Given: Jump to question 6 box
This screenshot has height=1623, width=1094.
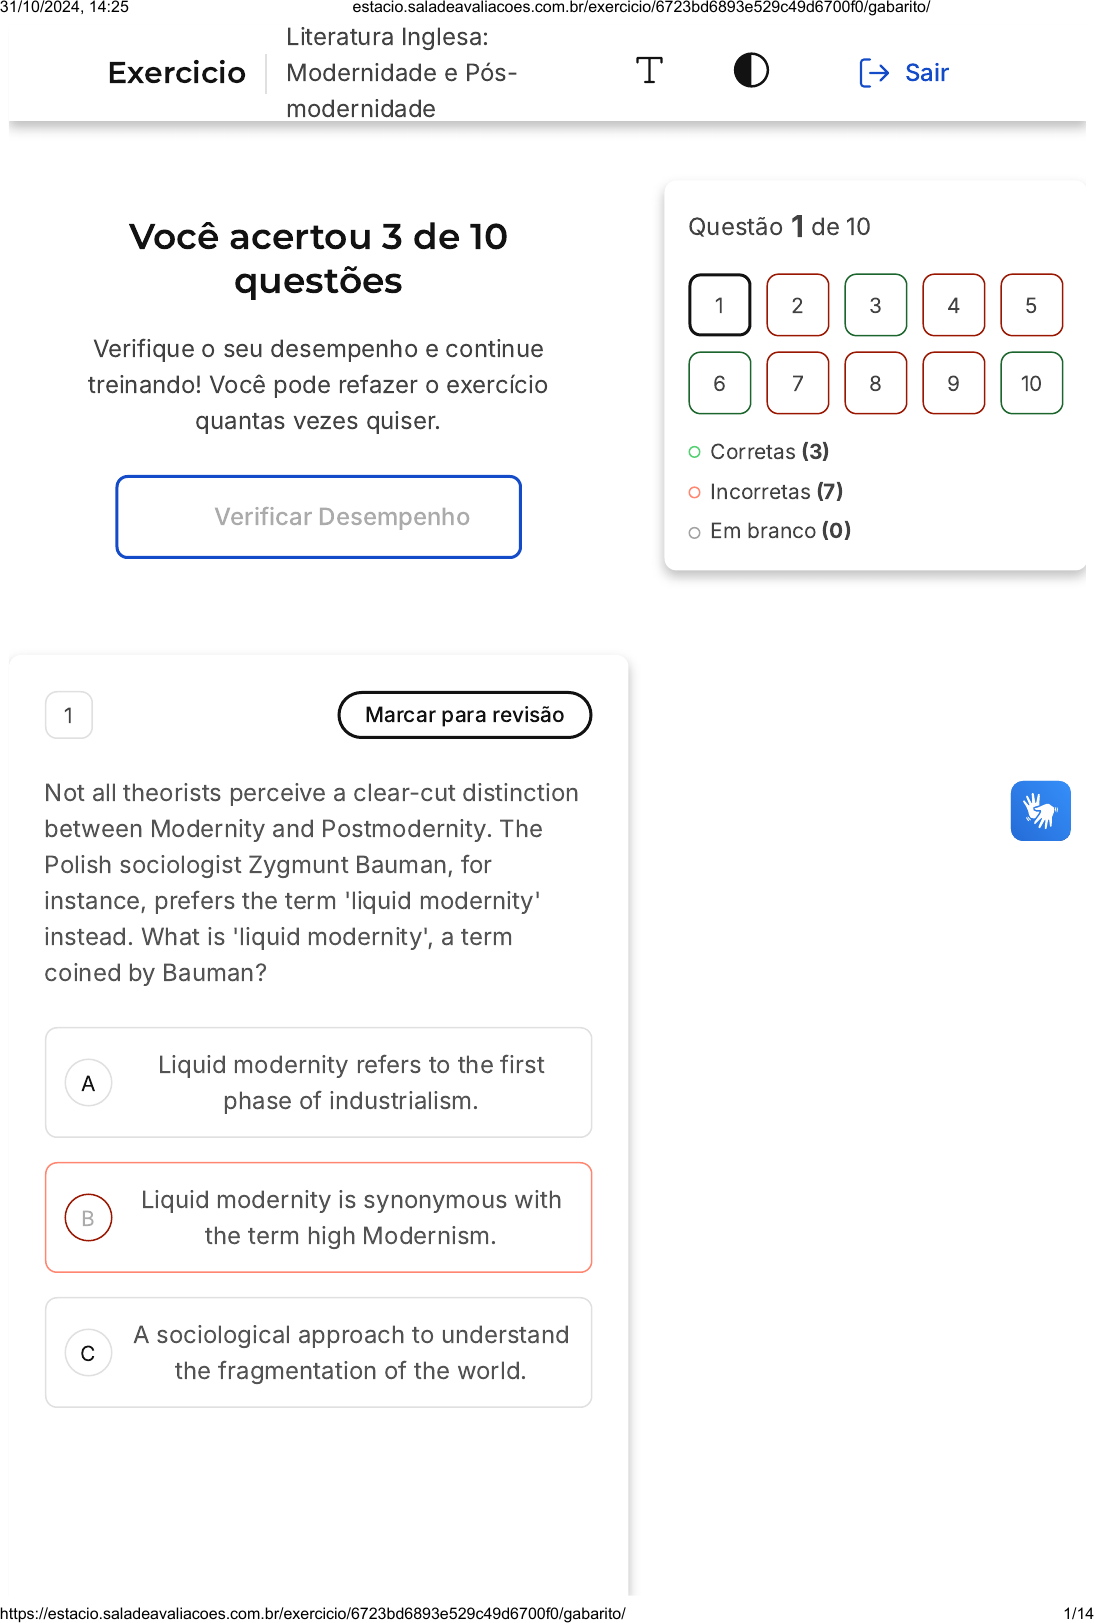Looking at the screenshot, I should click(x=719, y=383).
